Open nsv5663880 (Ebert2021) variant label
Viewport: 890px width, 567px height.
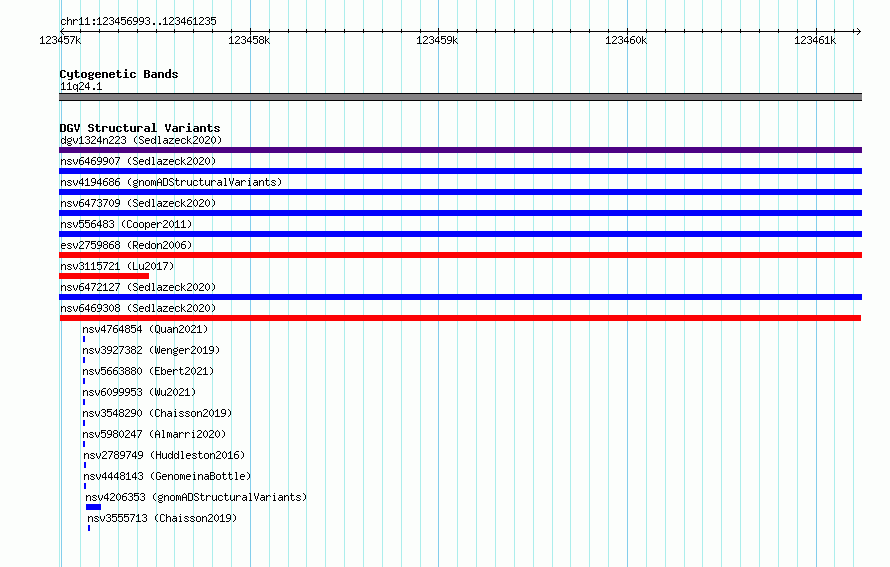coord(148,371)
